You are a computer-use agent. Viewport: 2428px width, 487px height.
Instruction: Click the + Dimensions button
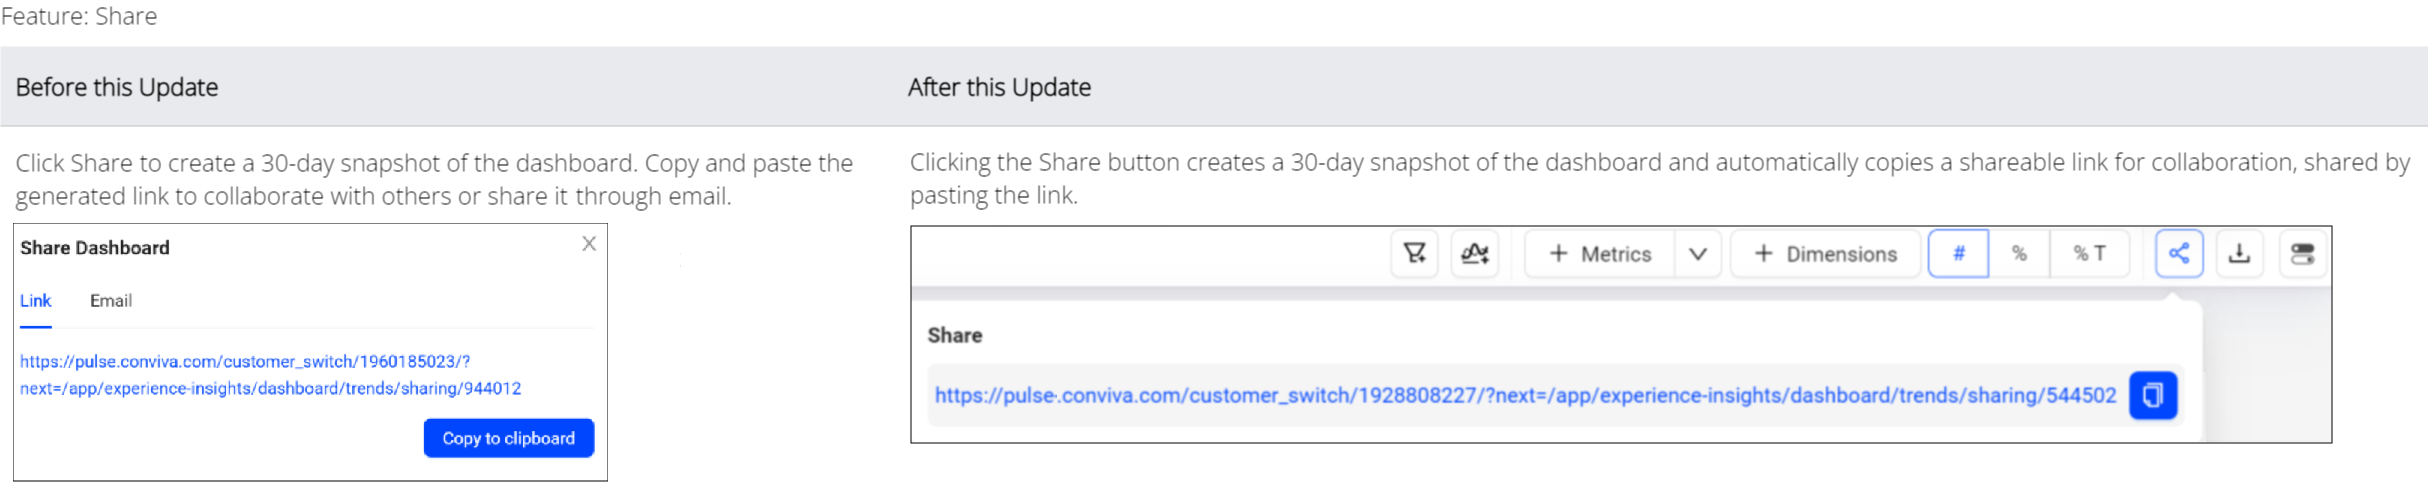[x=1825, y=254]
